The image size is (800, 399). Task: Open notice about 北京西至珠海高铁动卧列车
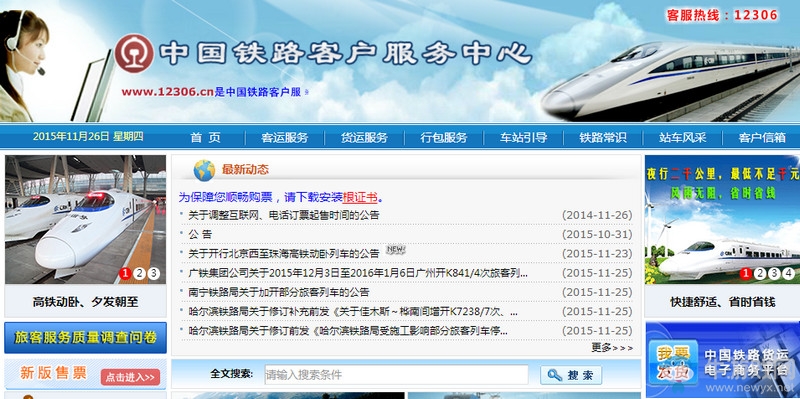(284, 254)
